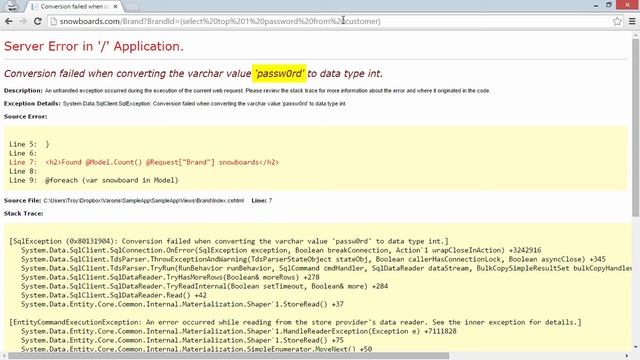Close the 'Conversion failed when' tab
Viewport: 640px width, 360px height.
116,7
